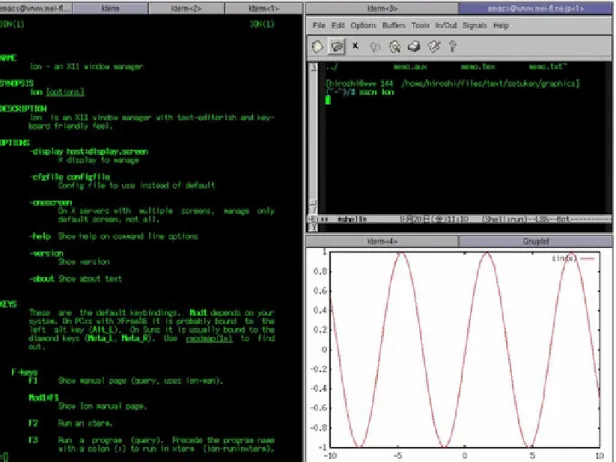Open the Tools menu in Emacs
This screenshot has height=462, width=616.
pos(420,26)
